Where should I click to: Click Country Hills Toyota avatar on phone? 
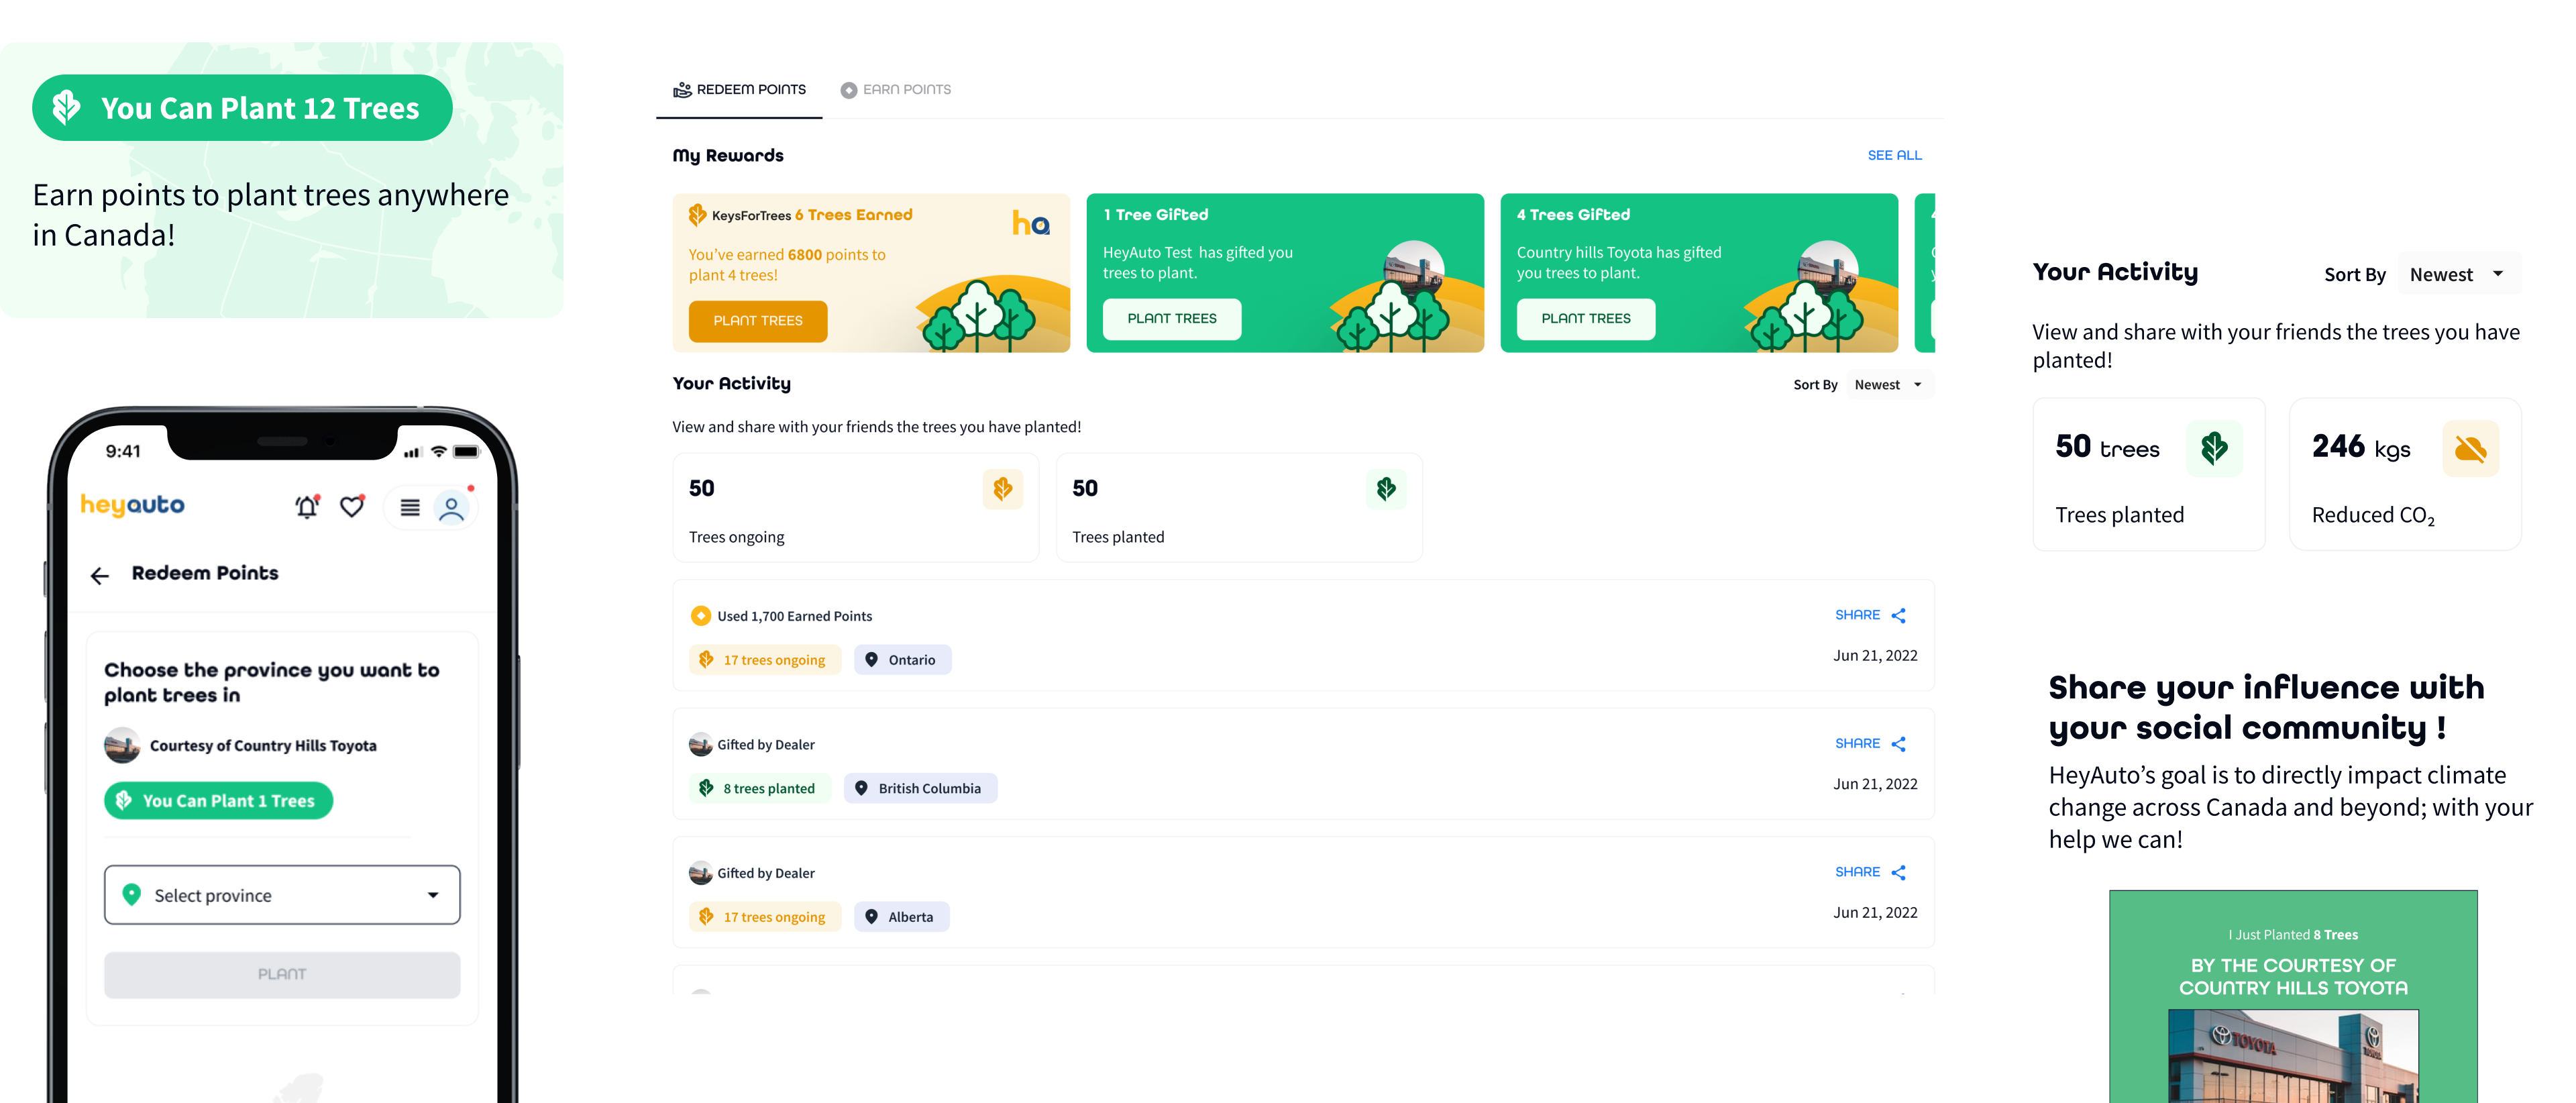click(x=122, y=745)
